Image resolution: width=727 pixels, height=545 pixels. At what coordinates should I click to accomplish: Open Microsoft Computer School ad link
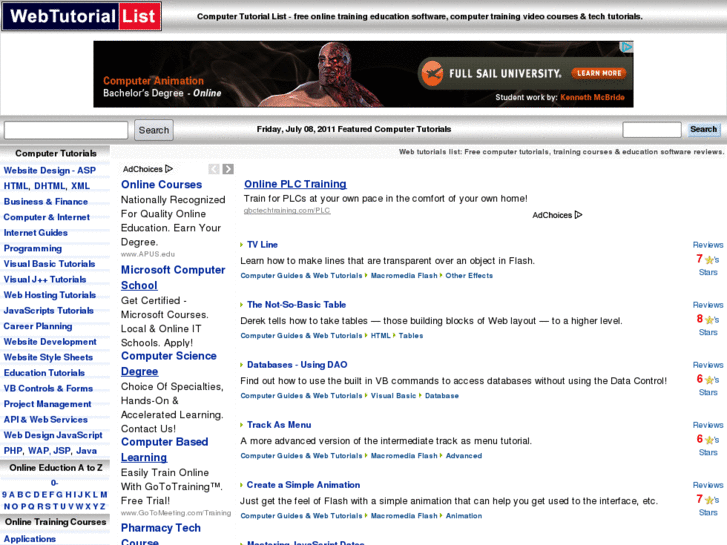click(173, 277)
